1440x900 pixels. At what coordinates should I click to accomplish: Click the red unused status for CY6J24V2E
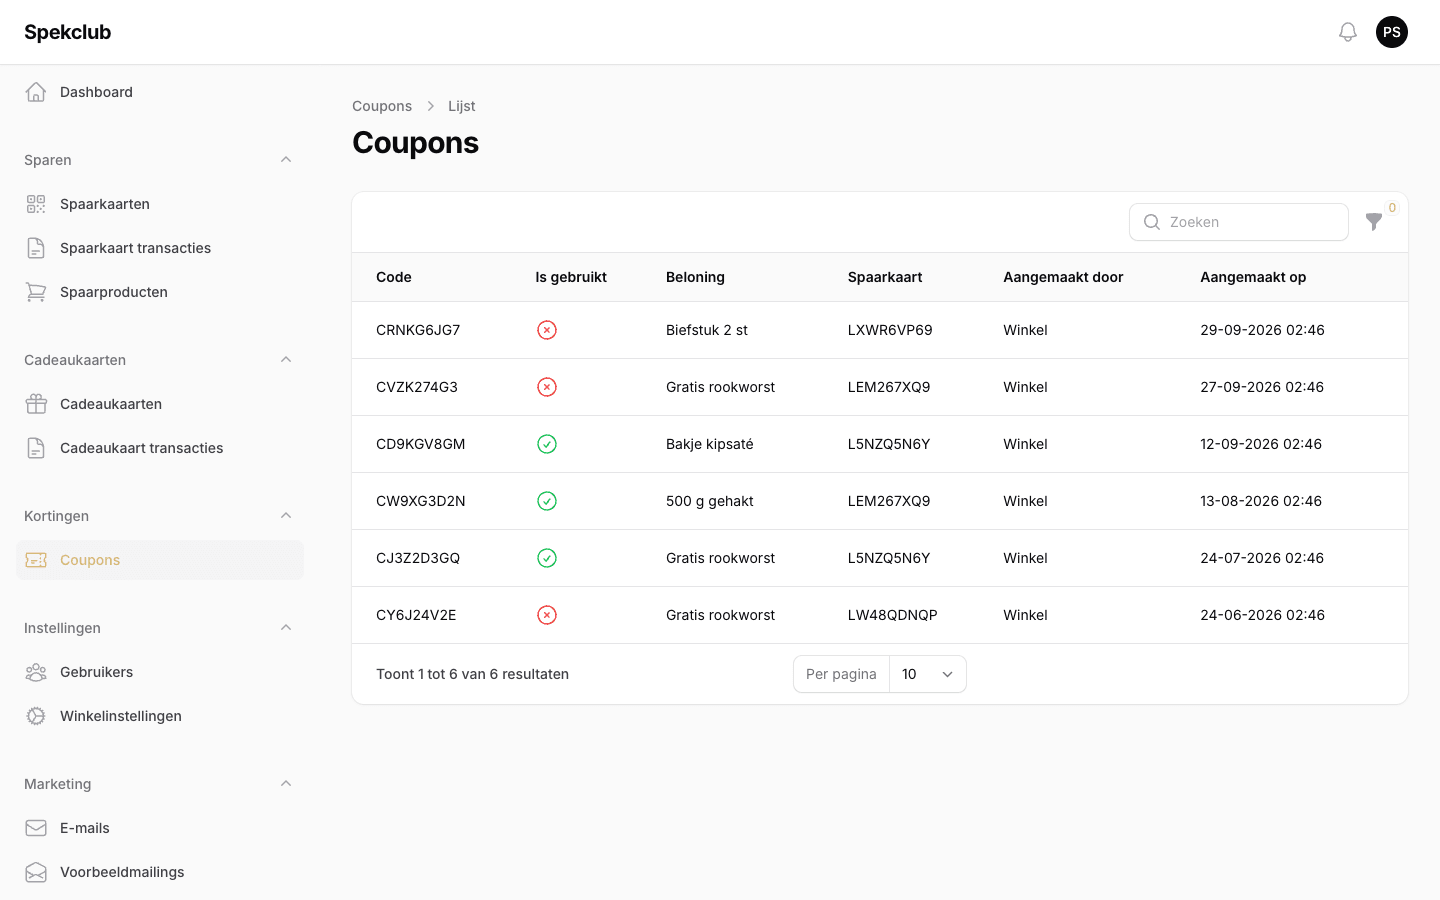(547, 615)
